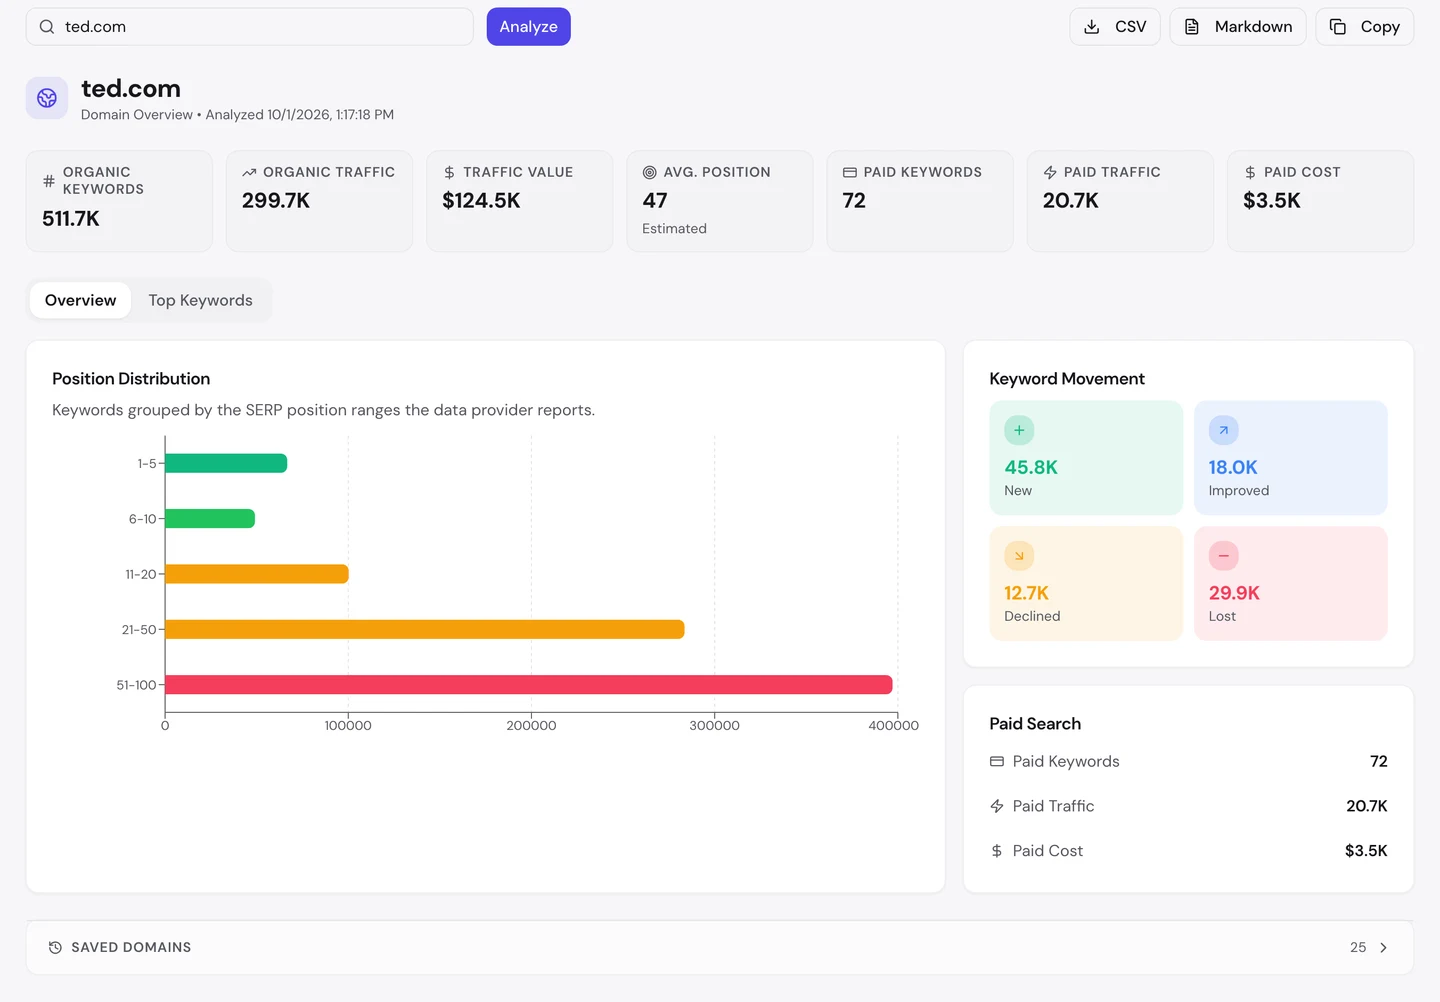Click the dollar icon next to Paid Cost row

[997, 851]
